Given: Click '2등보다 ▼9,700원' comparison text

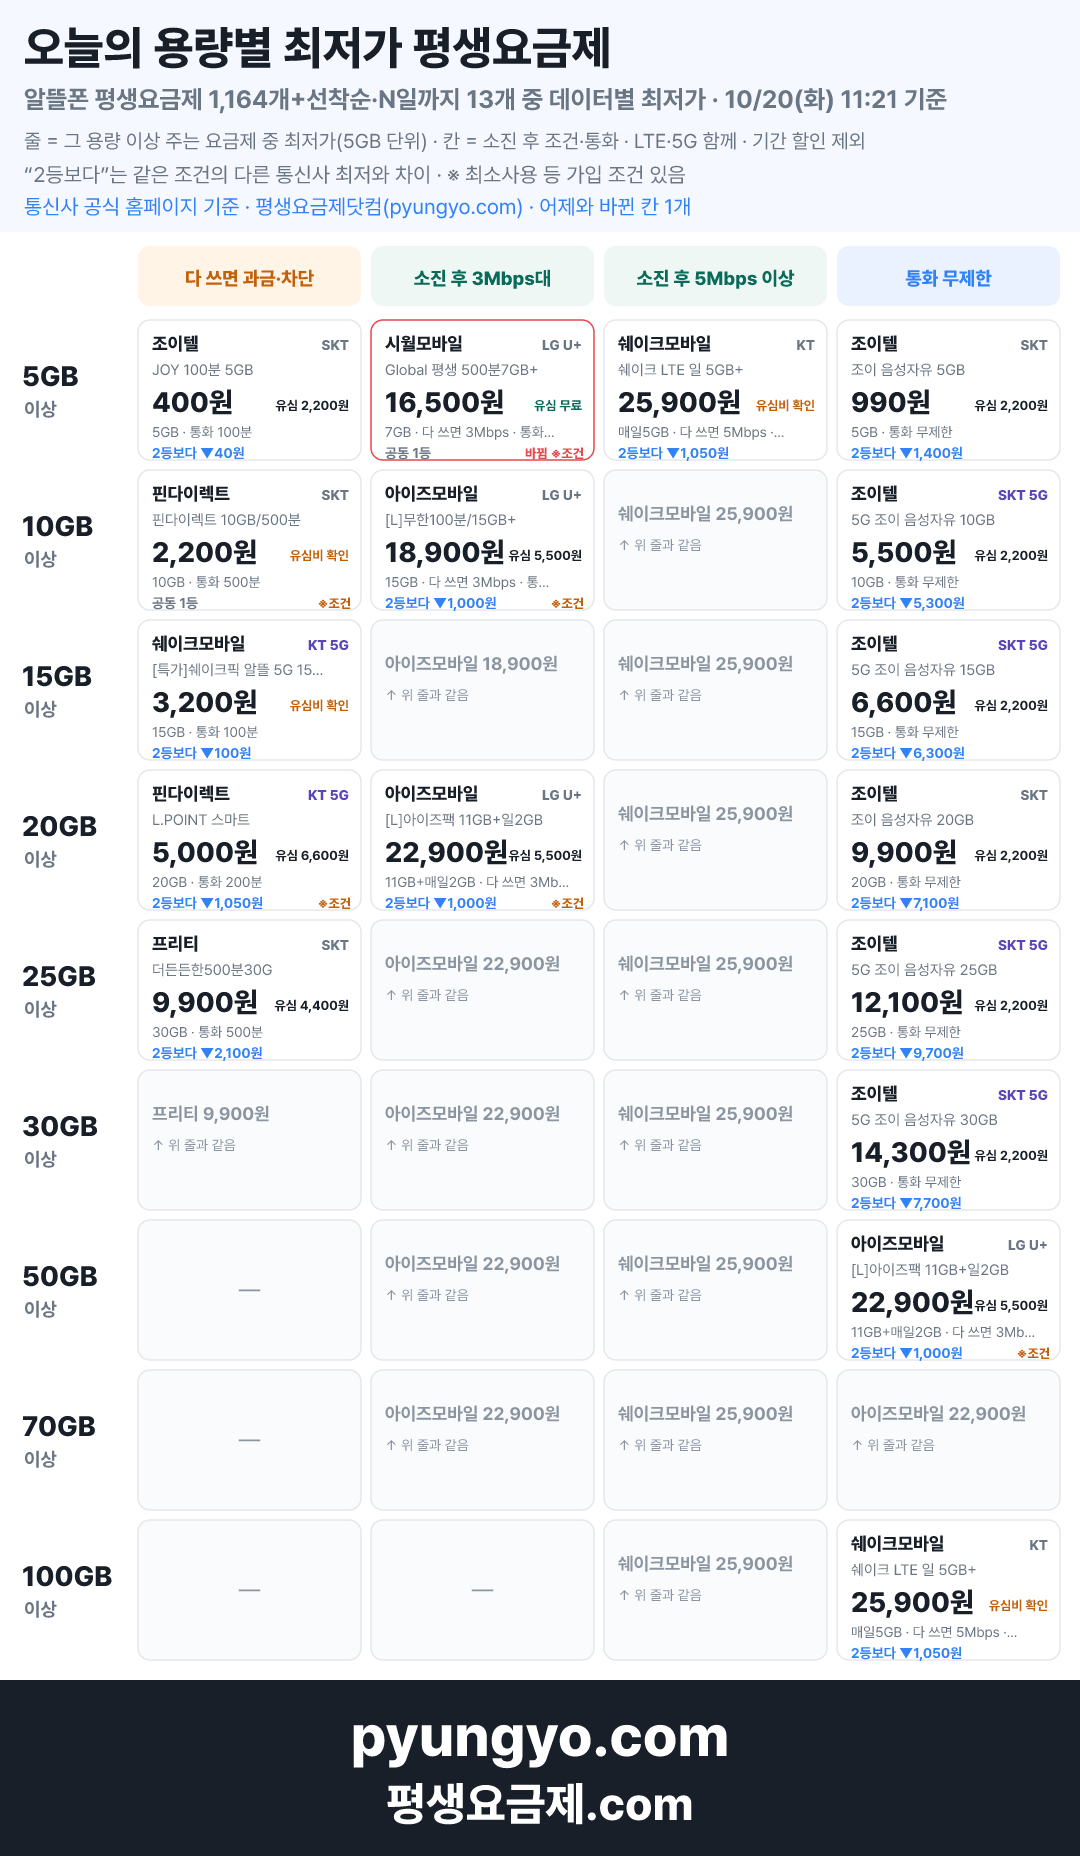Looking at the screenshot, I should 908,1053.
